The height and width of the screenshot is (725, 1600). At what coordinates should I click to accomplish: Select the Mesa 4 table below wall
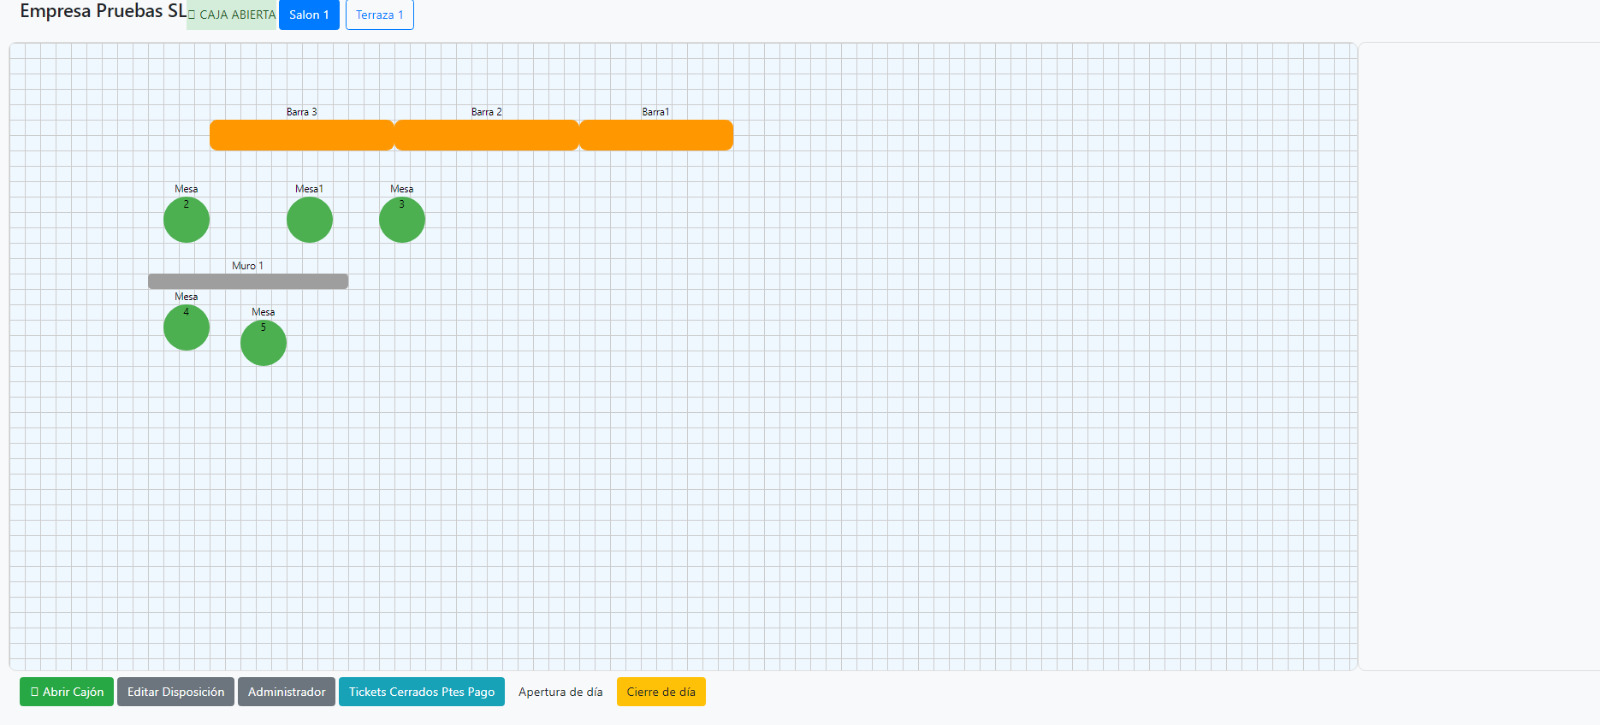pos(186,328)
